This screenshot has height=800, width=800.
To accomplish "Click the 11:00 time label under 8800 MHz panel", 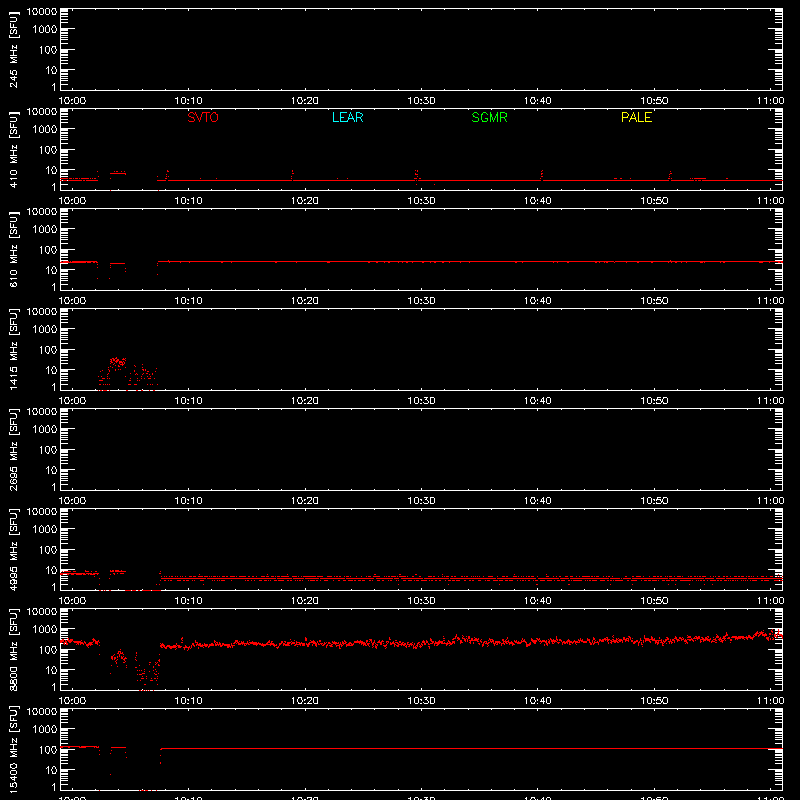I will (x=770, y=701).
